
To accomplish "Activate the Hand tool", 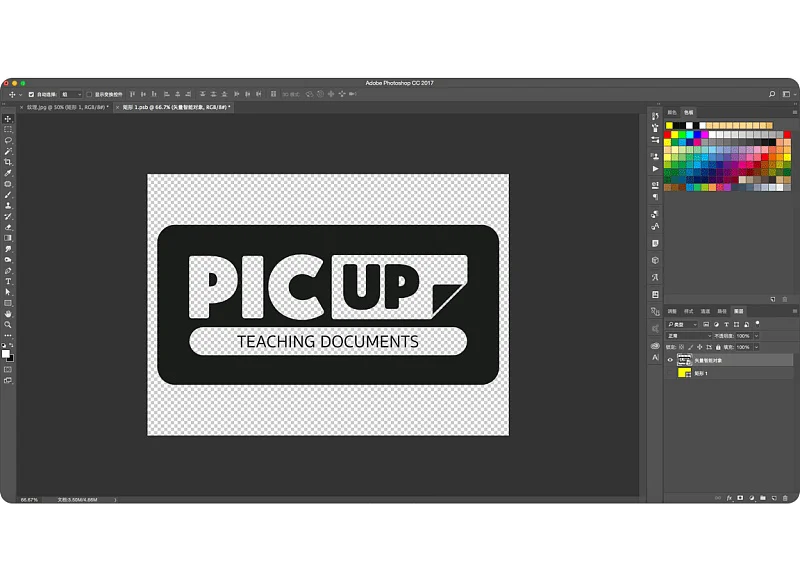I will click(8, 314).
